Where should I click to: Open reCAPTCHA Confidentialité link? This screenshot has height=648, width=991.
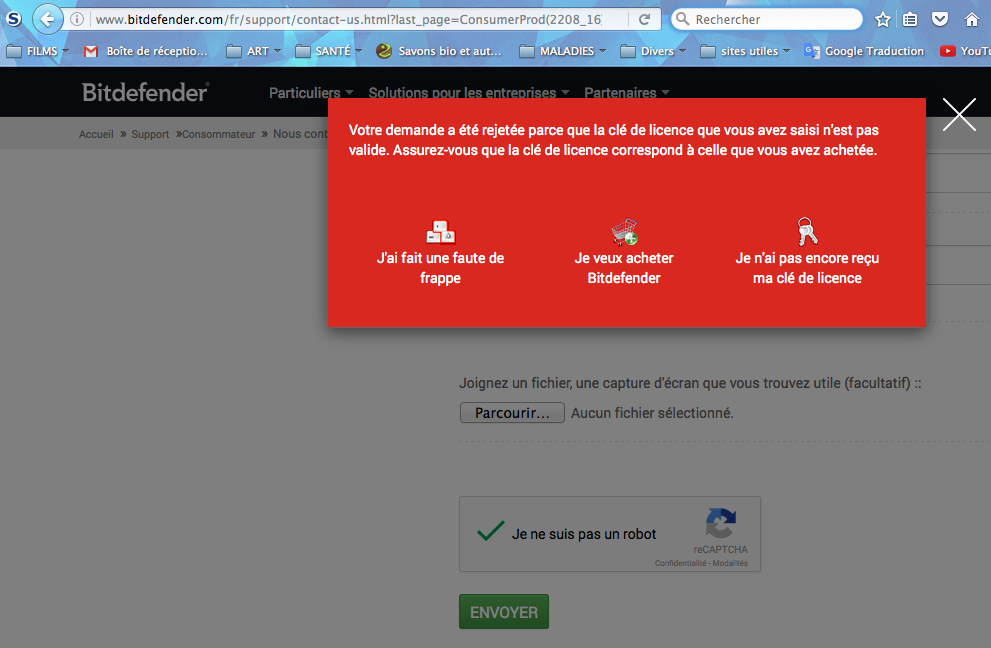(x=680, y=563)
